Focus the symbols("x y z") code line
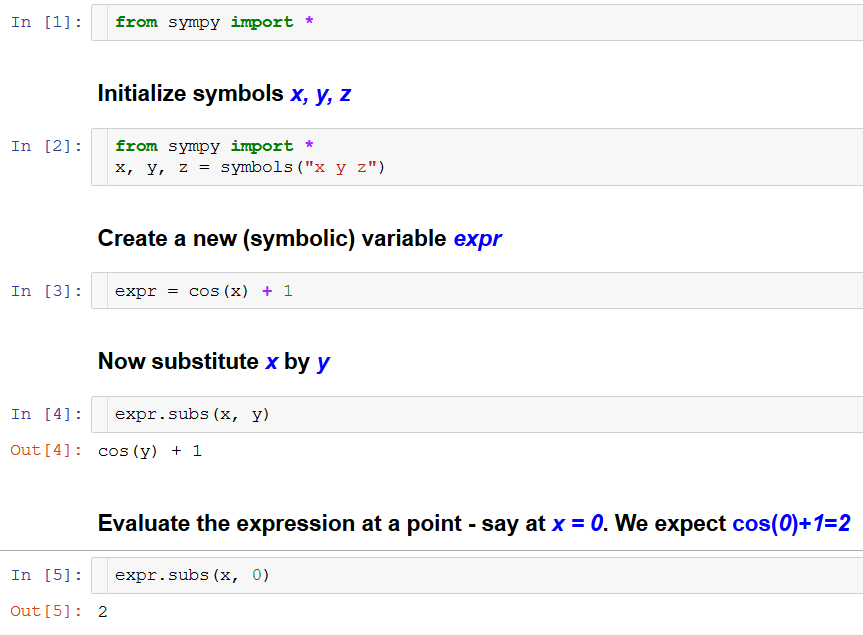Image resolution: width=863 pixels, height=635 pixels. pyautogui.click(x=250, y=167)
